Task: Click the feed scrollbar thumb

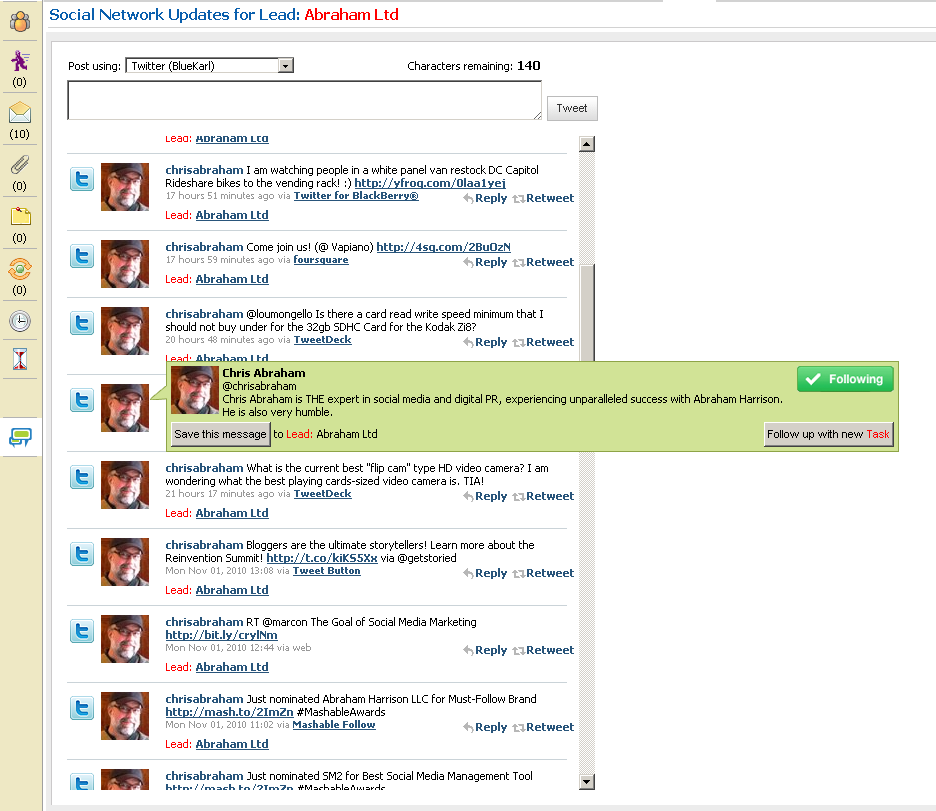Action: coord(587,313)
